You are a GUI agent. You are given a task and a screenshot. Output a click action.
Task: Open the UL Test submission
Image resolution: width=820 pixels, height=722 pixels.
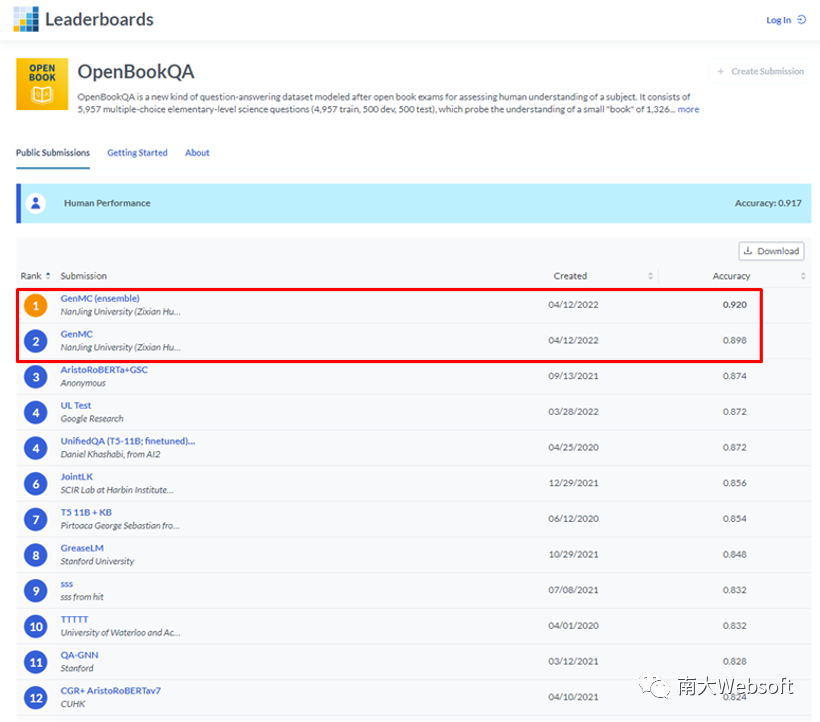point(76,405)
